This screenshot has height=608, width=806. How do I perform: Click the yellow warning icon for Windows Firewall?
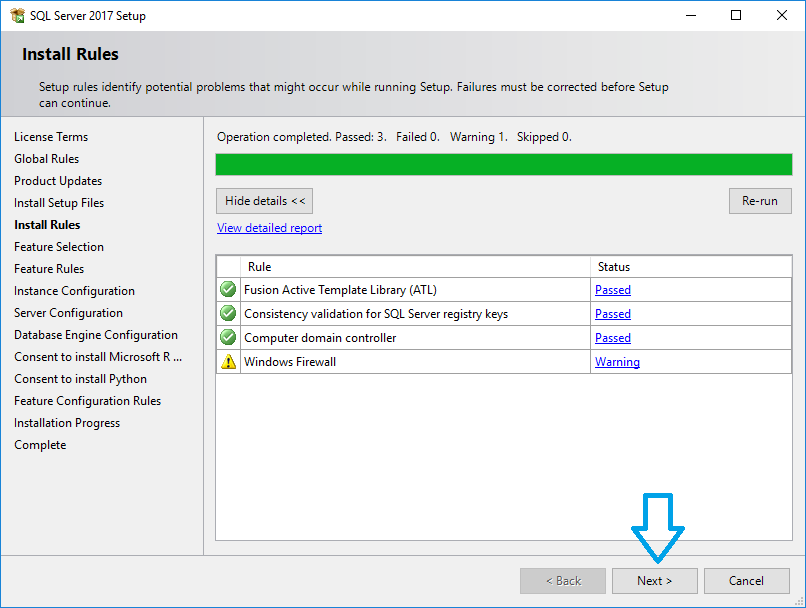(228, 362)
